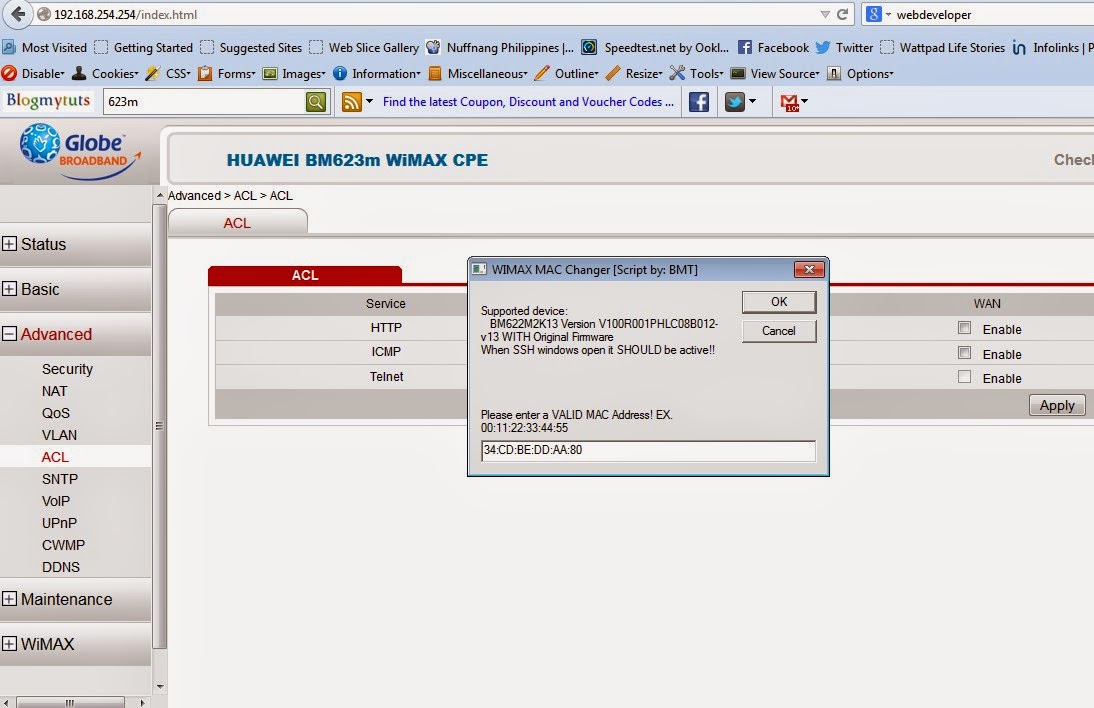Click the browser URL address bar
The image size is (1094, 708).
click(x=426, y=14)
